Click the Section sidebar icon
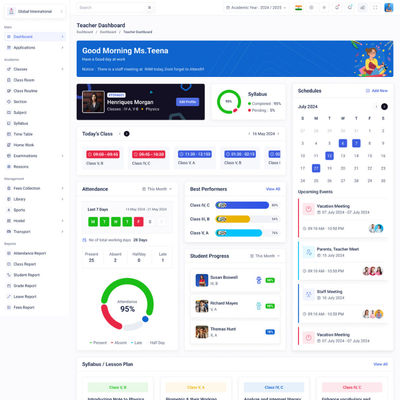Screen dimensions: 400x400 pos(9,102)
